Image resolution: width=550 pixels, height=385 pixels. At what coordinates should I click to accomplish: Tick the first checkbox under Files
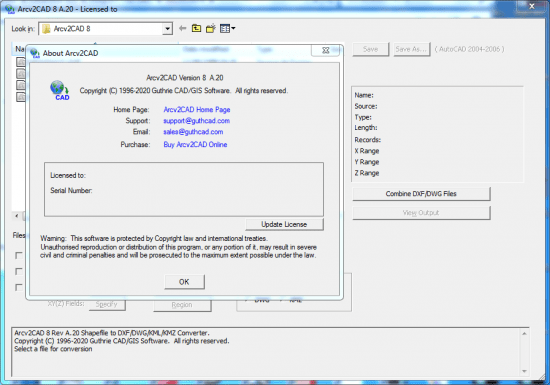point(19,256)
